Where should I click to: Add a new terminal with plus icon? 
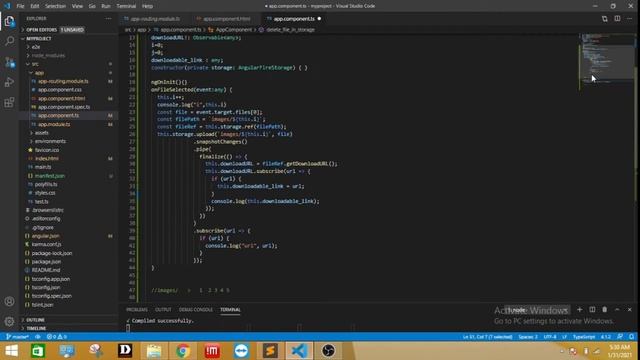pos(580,310)
